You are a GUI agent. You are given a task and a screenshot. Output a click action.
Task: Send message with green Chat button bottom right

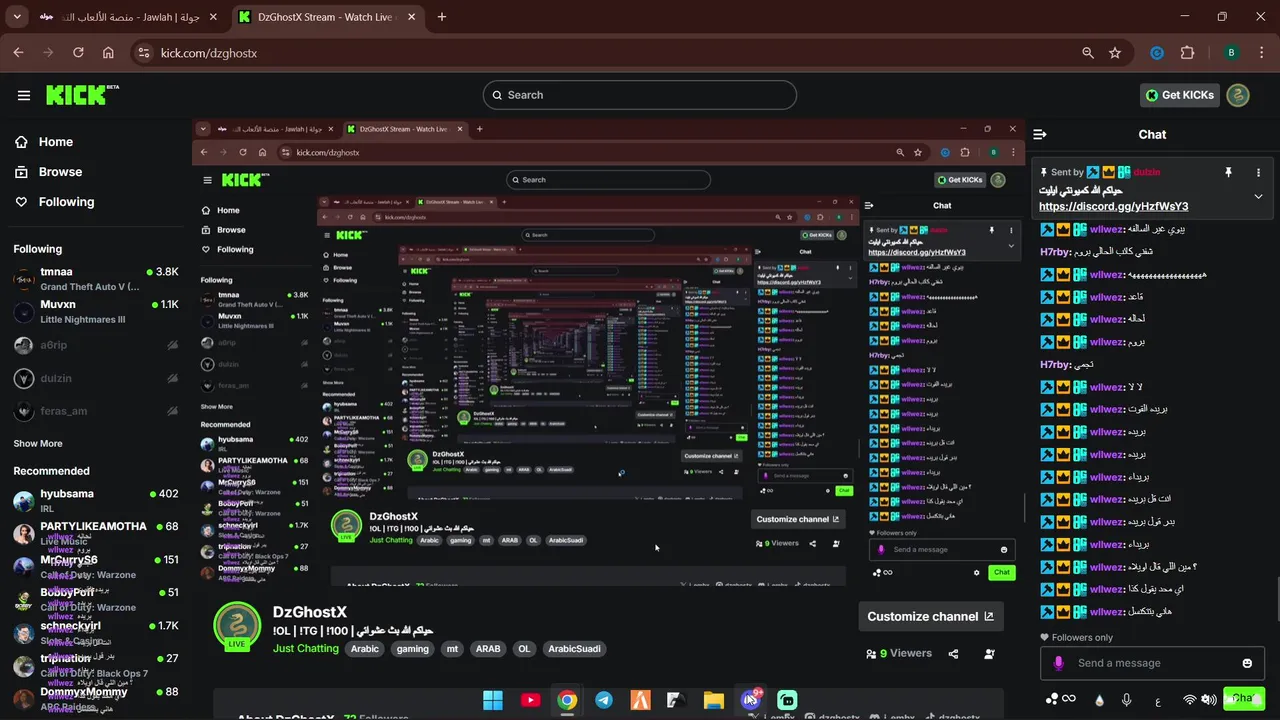(1243, 698)
